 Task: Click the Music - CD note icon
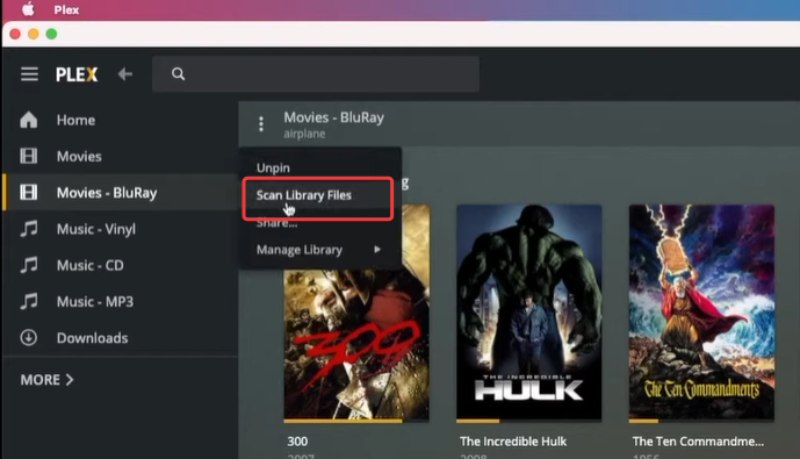tap(29, 265)
